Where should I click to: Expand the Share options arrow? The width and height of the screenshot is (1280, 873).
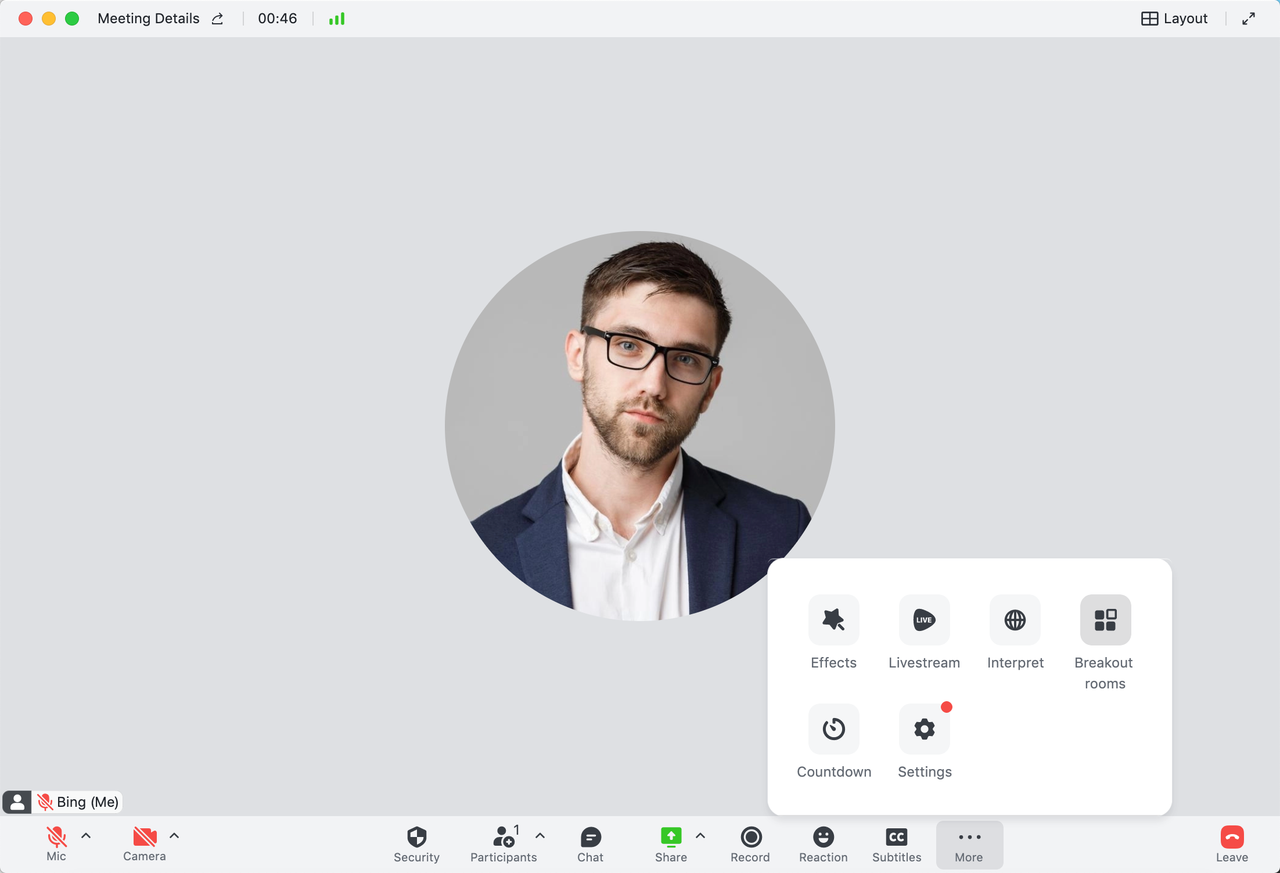point(700,836)
